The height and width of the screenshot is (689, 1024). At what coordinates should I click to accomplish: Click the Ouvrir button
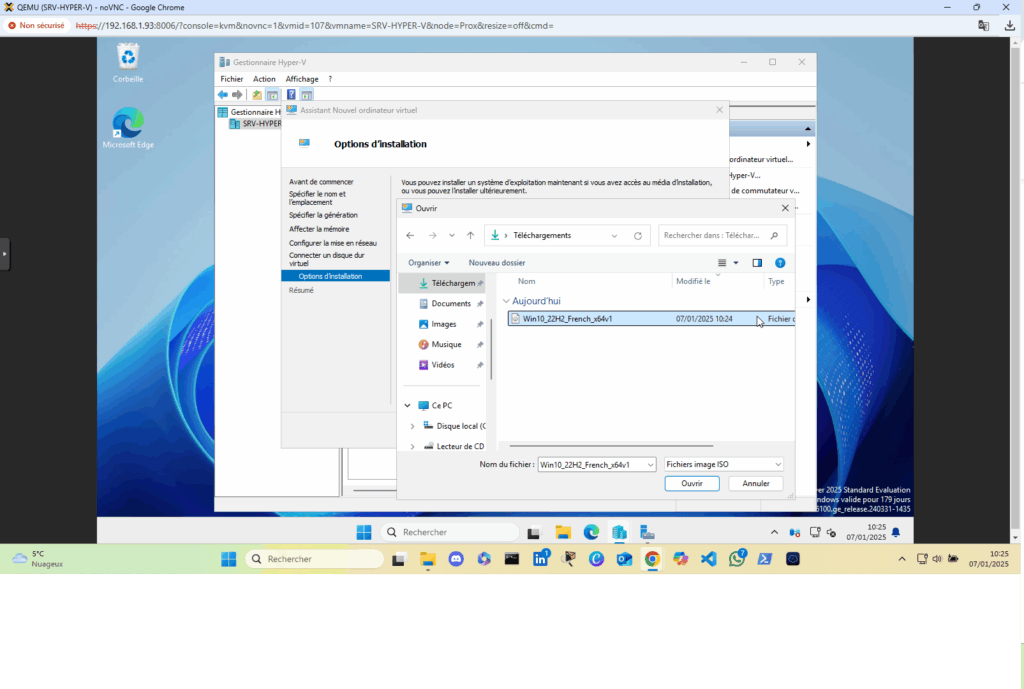[x=692, y=484]
